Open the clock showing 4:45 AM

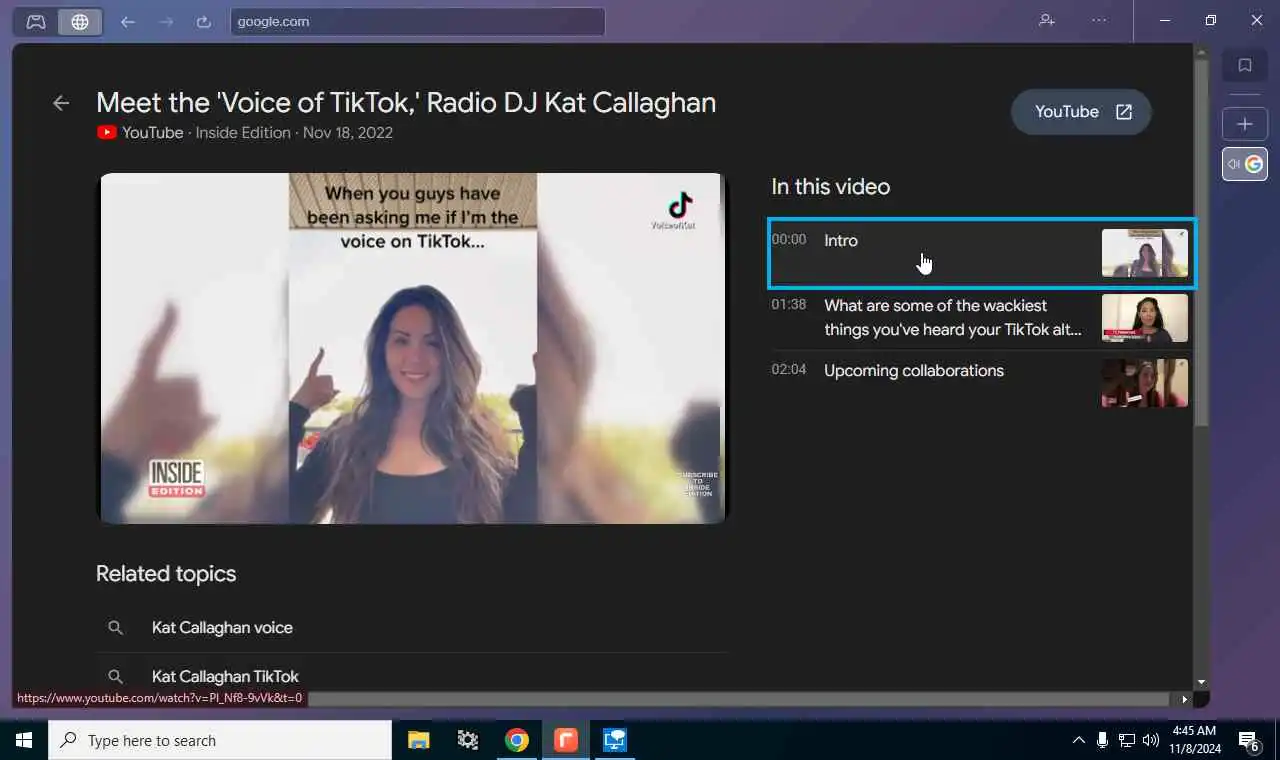1194,740
